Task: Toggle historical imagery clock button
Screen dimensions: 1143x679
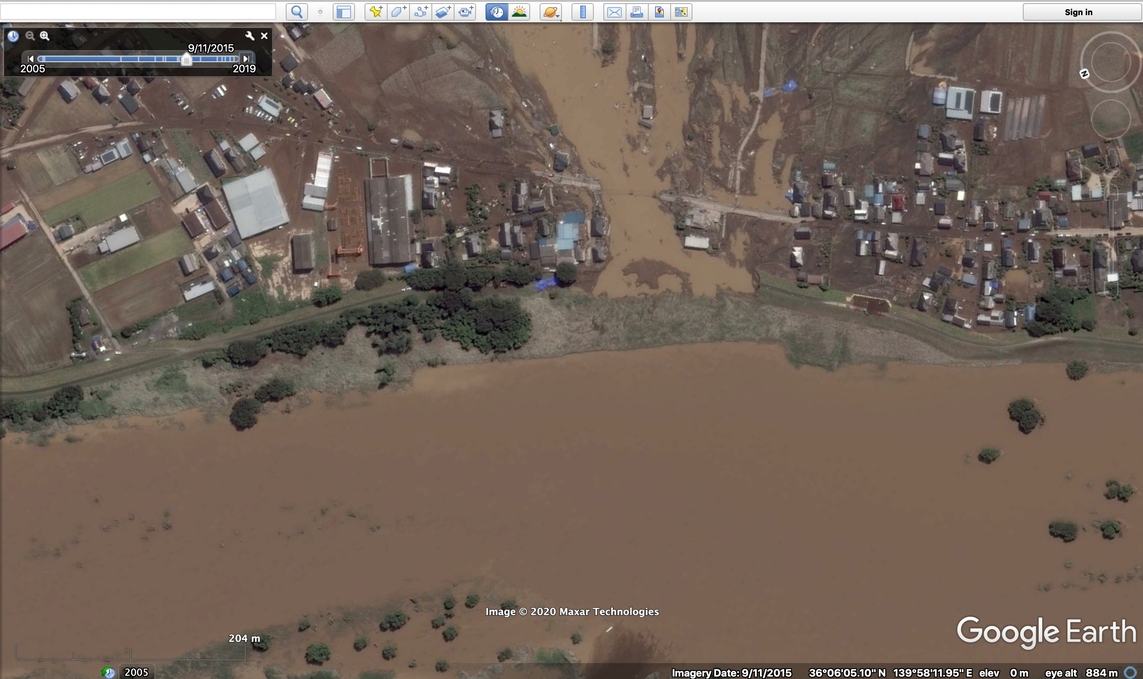Action: pyautogui.click(x=496, y=12)
